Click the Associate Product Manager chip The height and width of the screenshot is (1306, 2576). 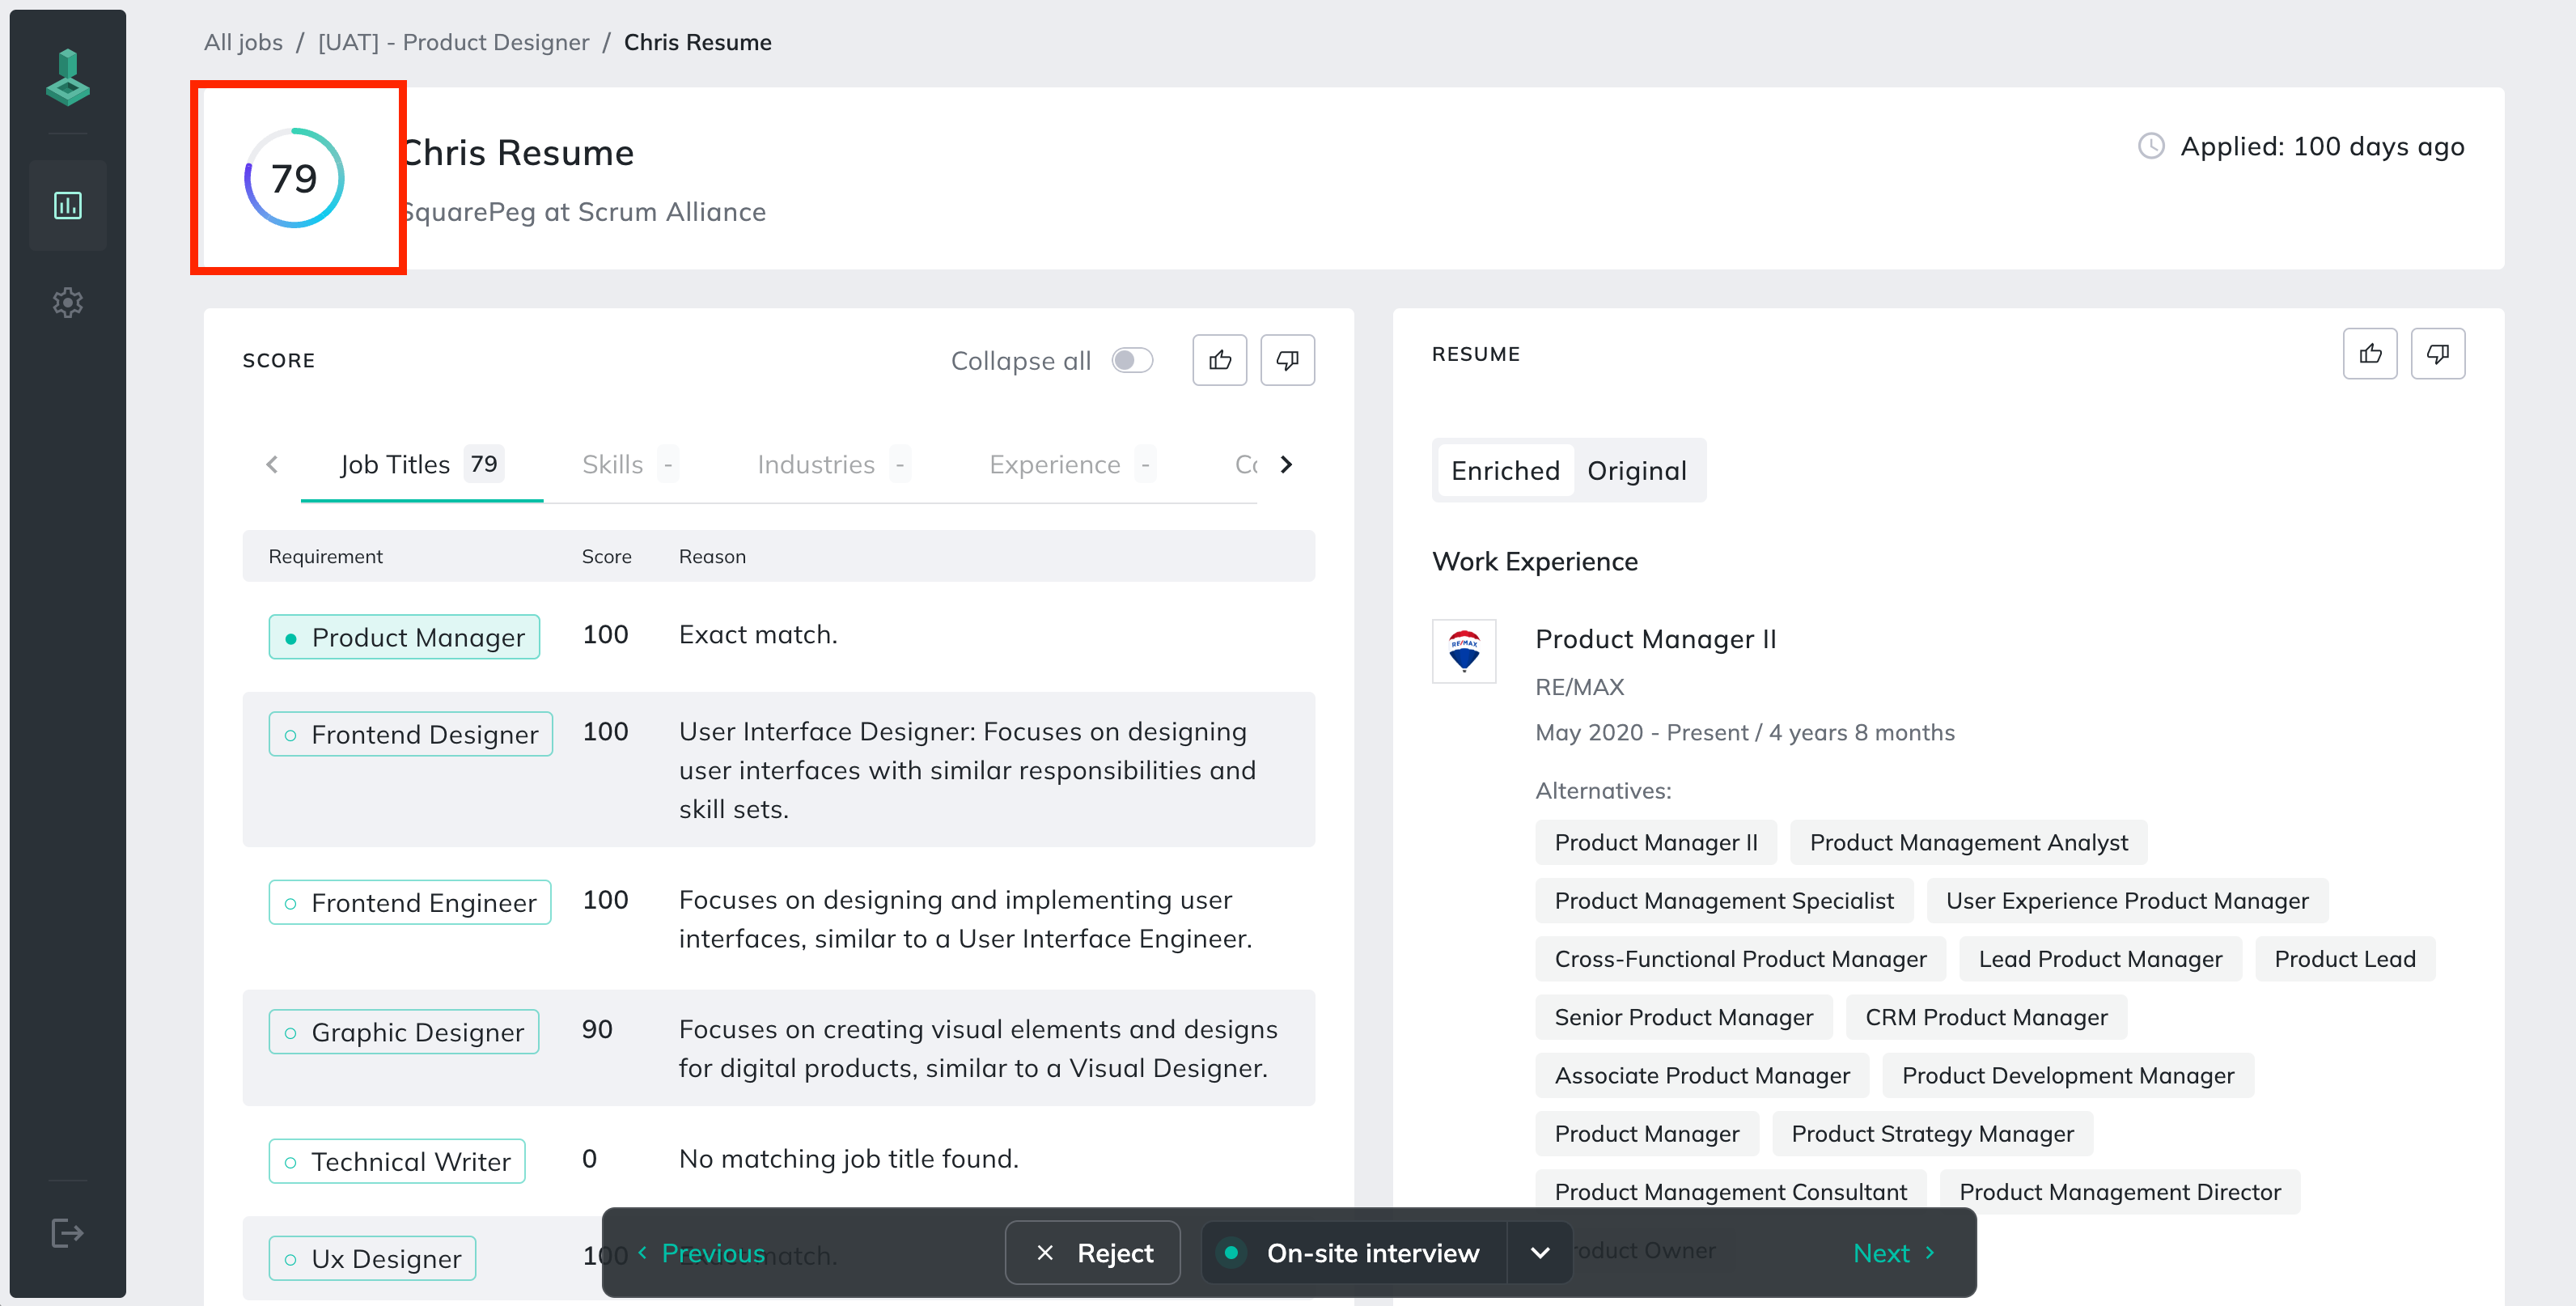tap(1702, 1075)
